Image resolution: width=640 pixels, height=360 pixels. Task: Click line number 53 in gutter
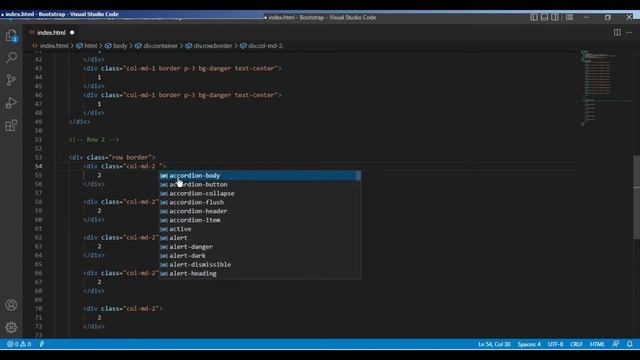(x=38, y=158)
